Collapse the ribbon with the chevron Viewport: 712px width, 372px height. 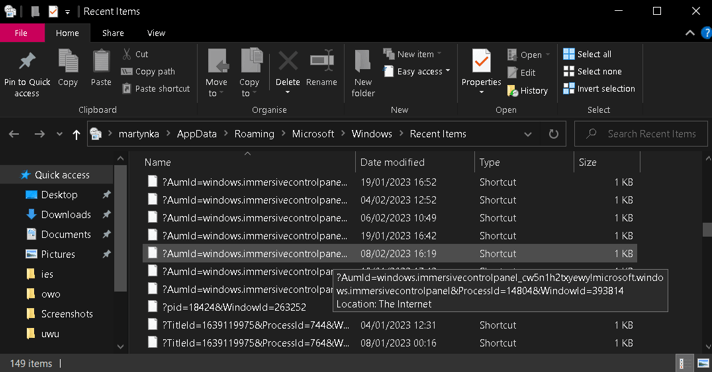tap(690, 33)
